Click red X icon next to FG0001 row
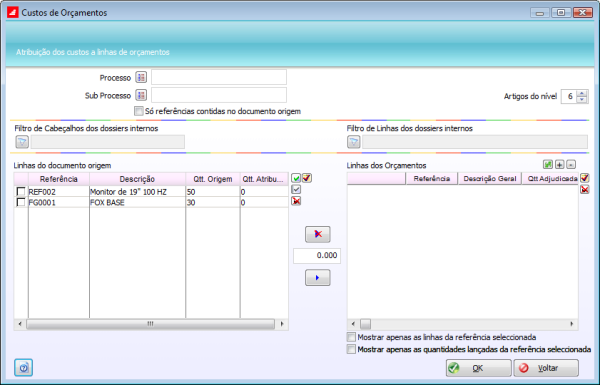 pos(296,201)
